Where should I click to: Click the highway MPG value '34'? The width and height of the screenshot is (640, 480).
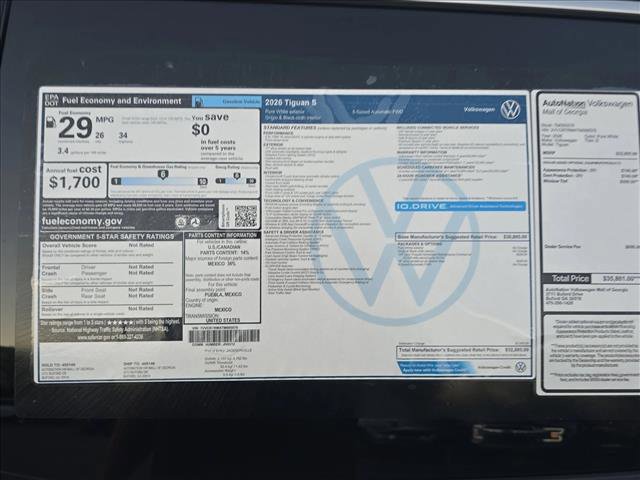pos(123,135)
